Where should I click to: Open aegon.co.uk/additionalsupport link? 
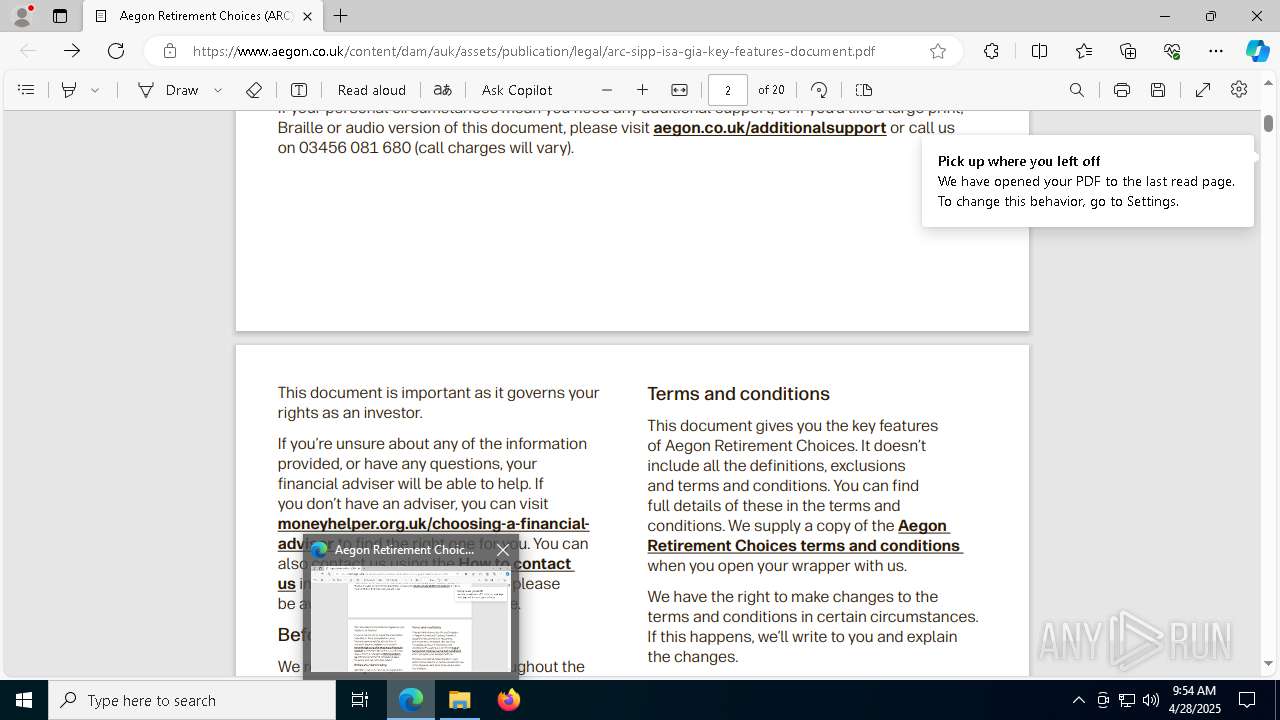pos(769,128)
